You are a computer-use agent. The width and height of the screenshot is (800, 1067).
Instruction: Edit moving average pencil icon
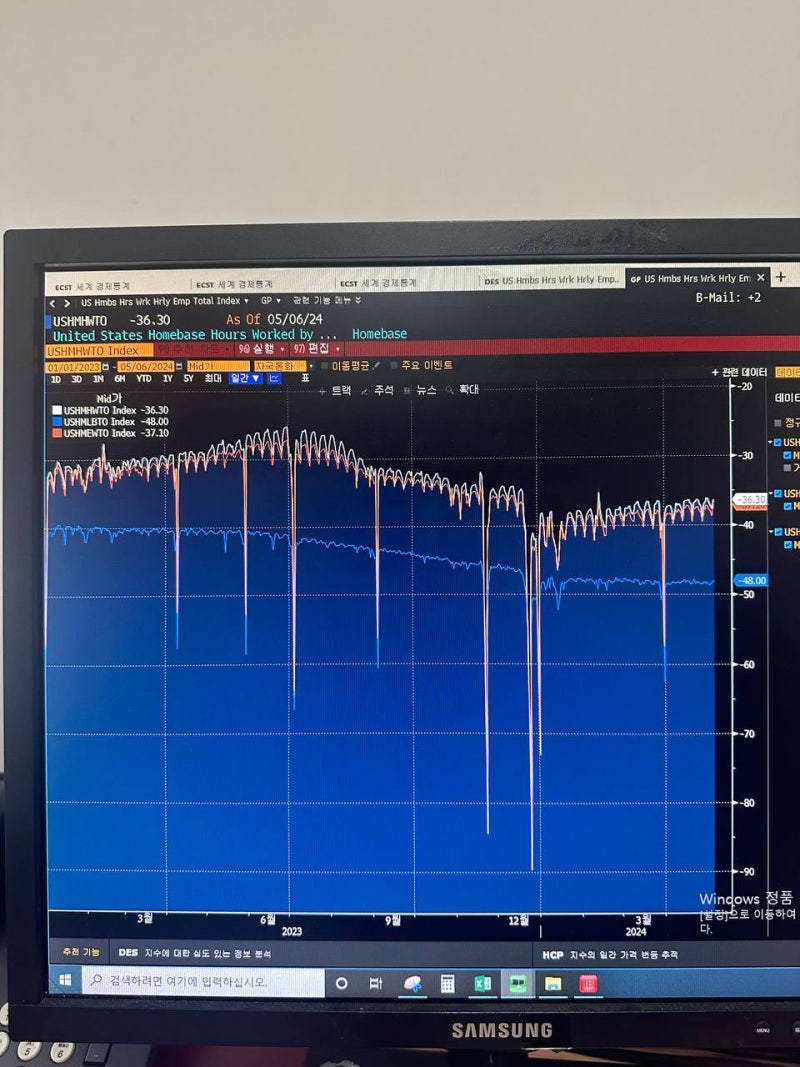(x=376, y=365)
